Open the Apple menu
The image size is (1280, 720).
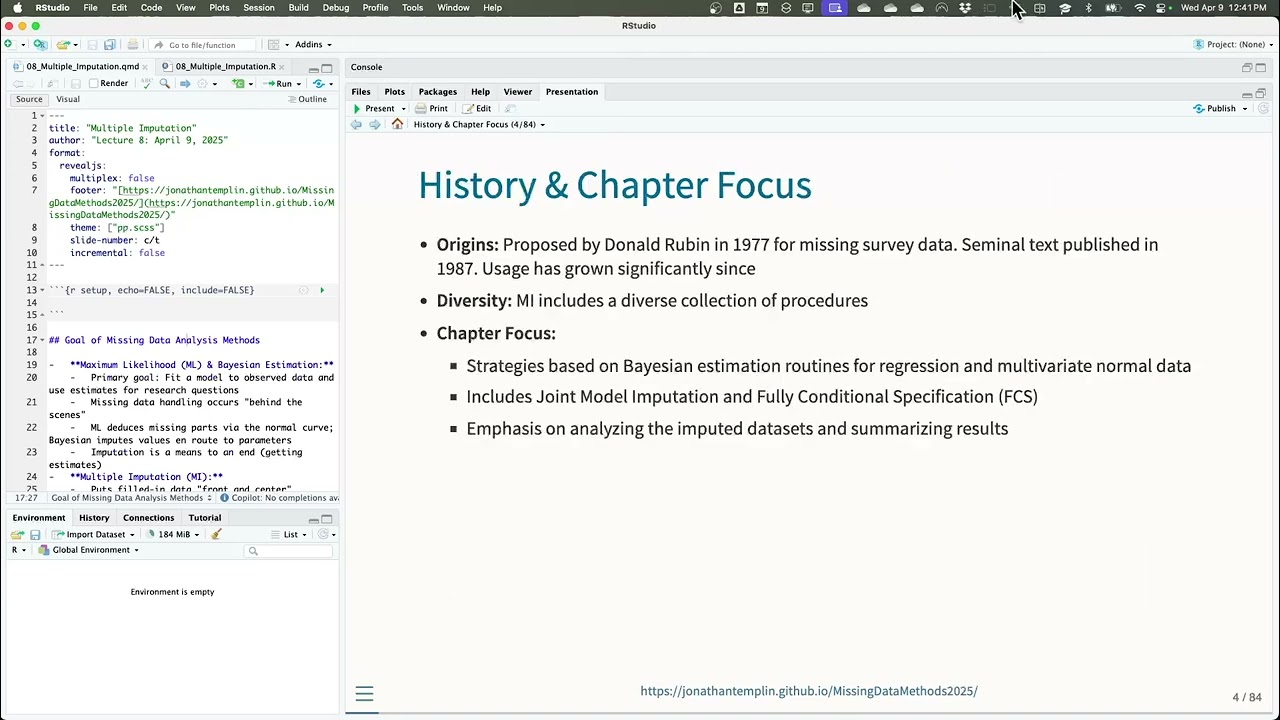click(x=17, y=7)
